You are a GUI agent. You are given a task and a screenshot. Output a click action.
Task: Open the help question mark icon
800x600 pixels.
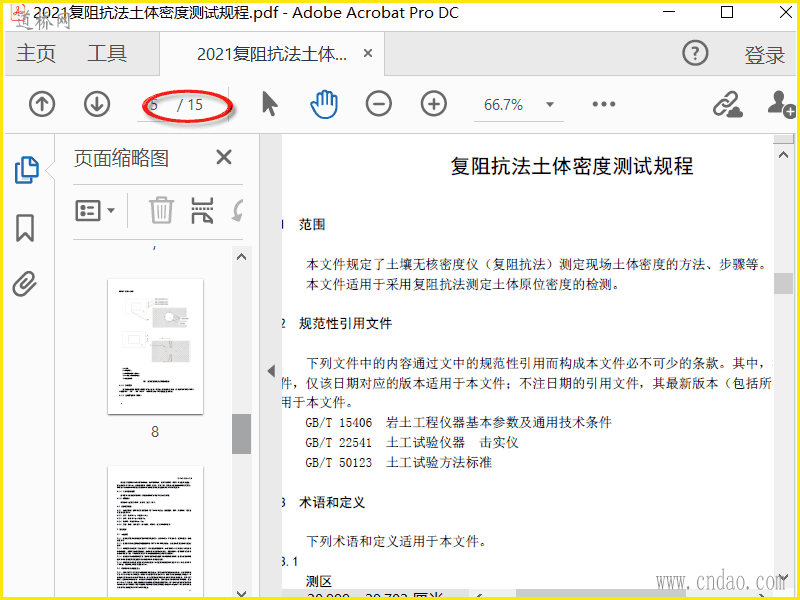click(x=695, y=53)
